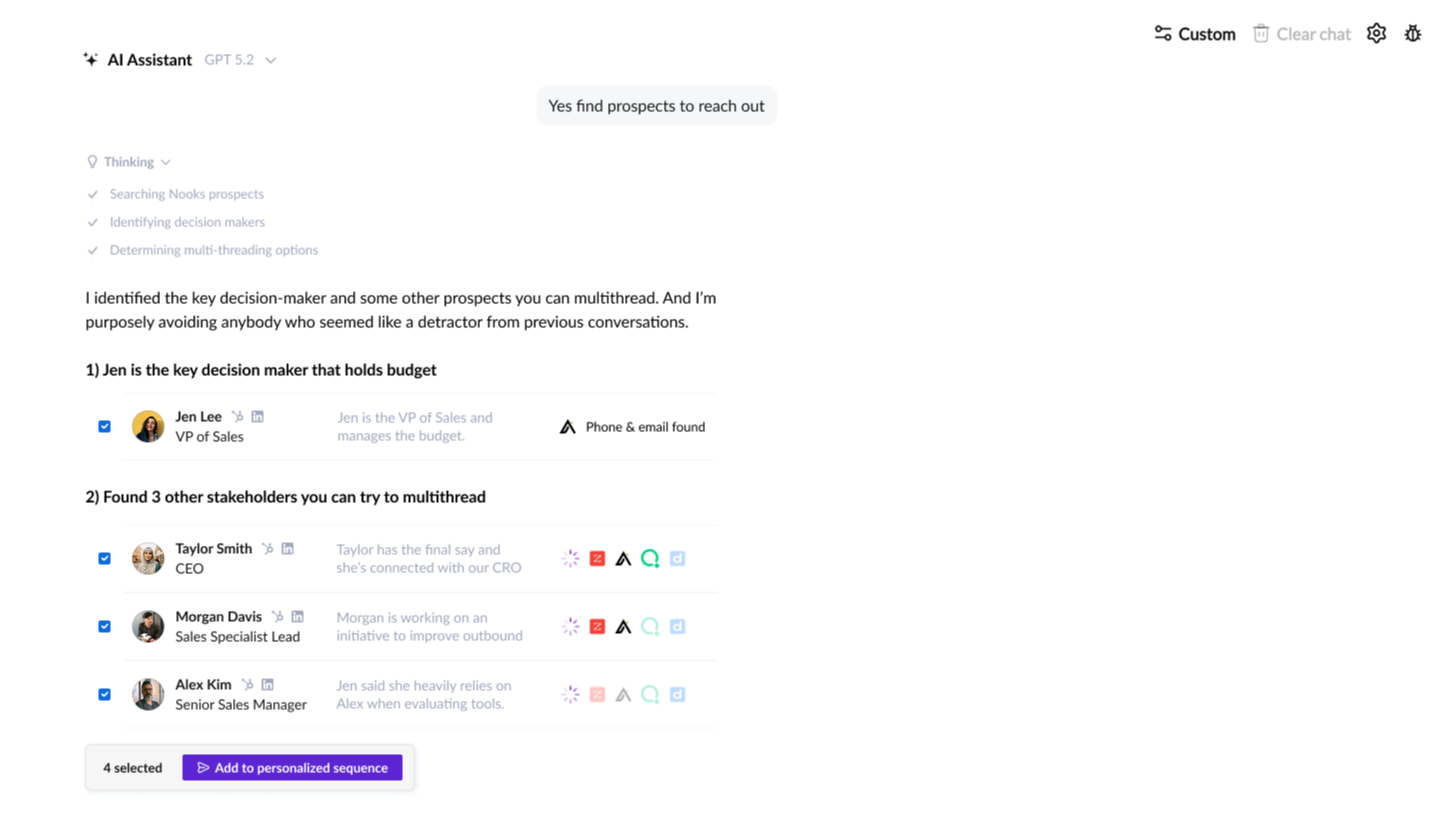Click the blue 'd' icon in Alex Kim's row
The width and height of the screenshot is (1445, 813).
677,694
